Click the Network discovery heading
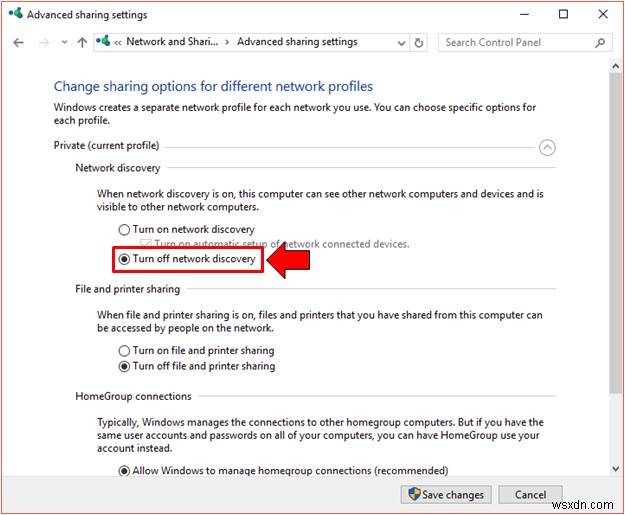The height and width of the screenshot is (515, 625). pyautogui.click(x=118, y=168)
